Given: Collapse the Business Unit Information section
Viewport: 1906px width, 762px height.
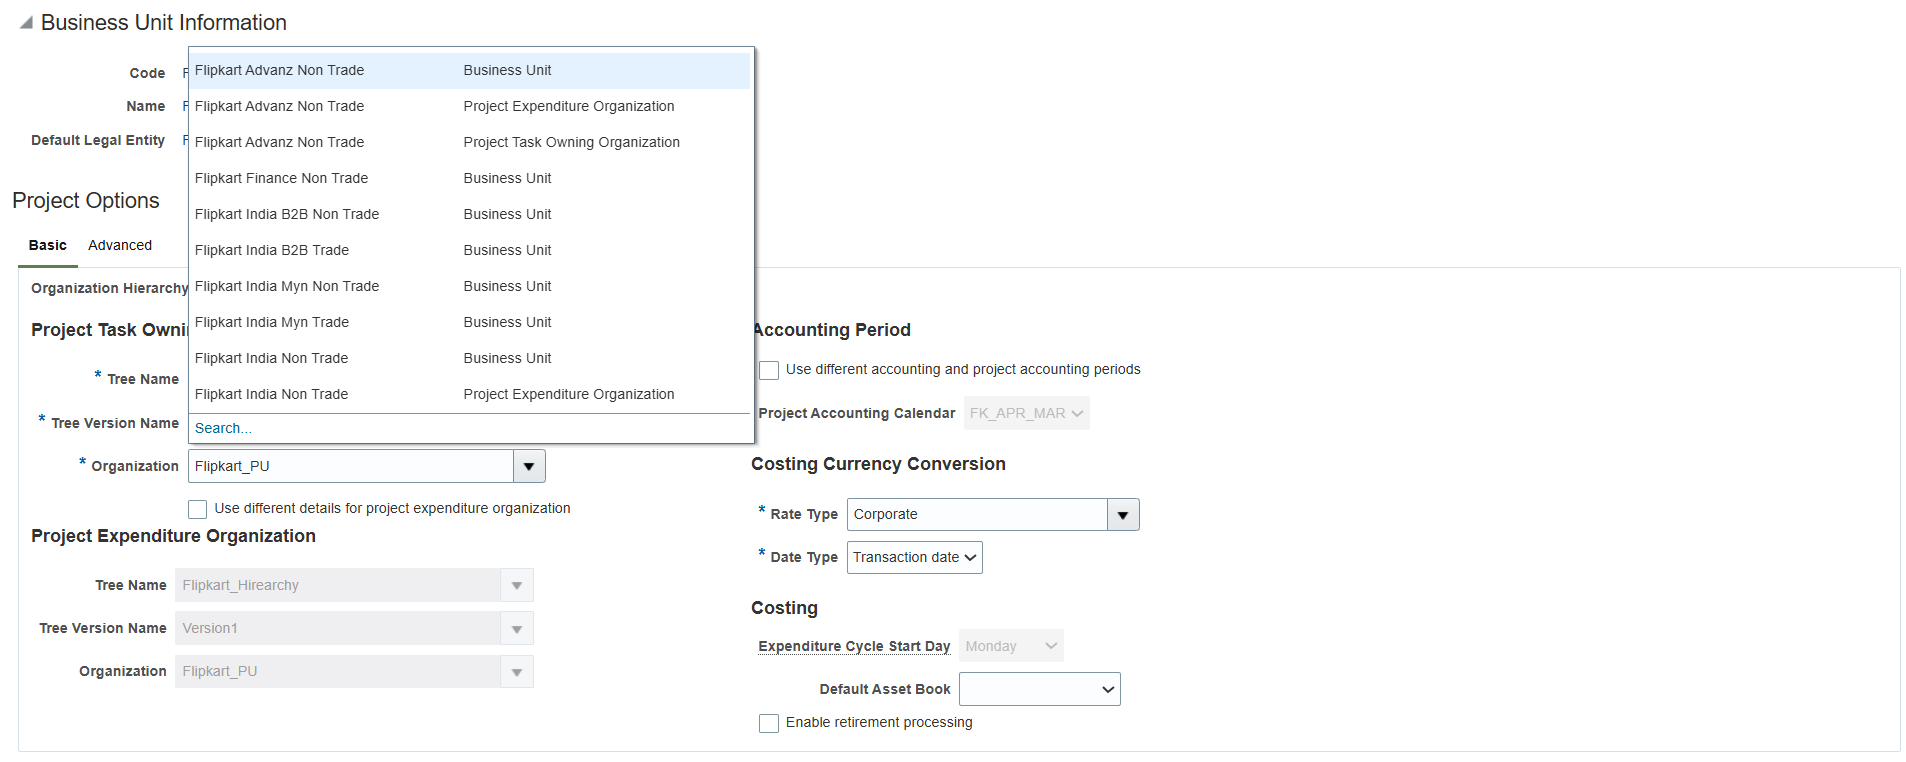Looking at the screenshot, I should click(x=26, y=22).
